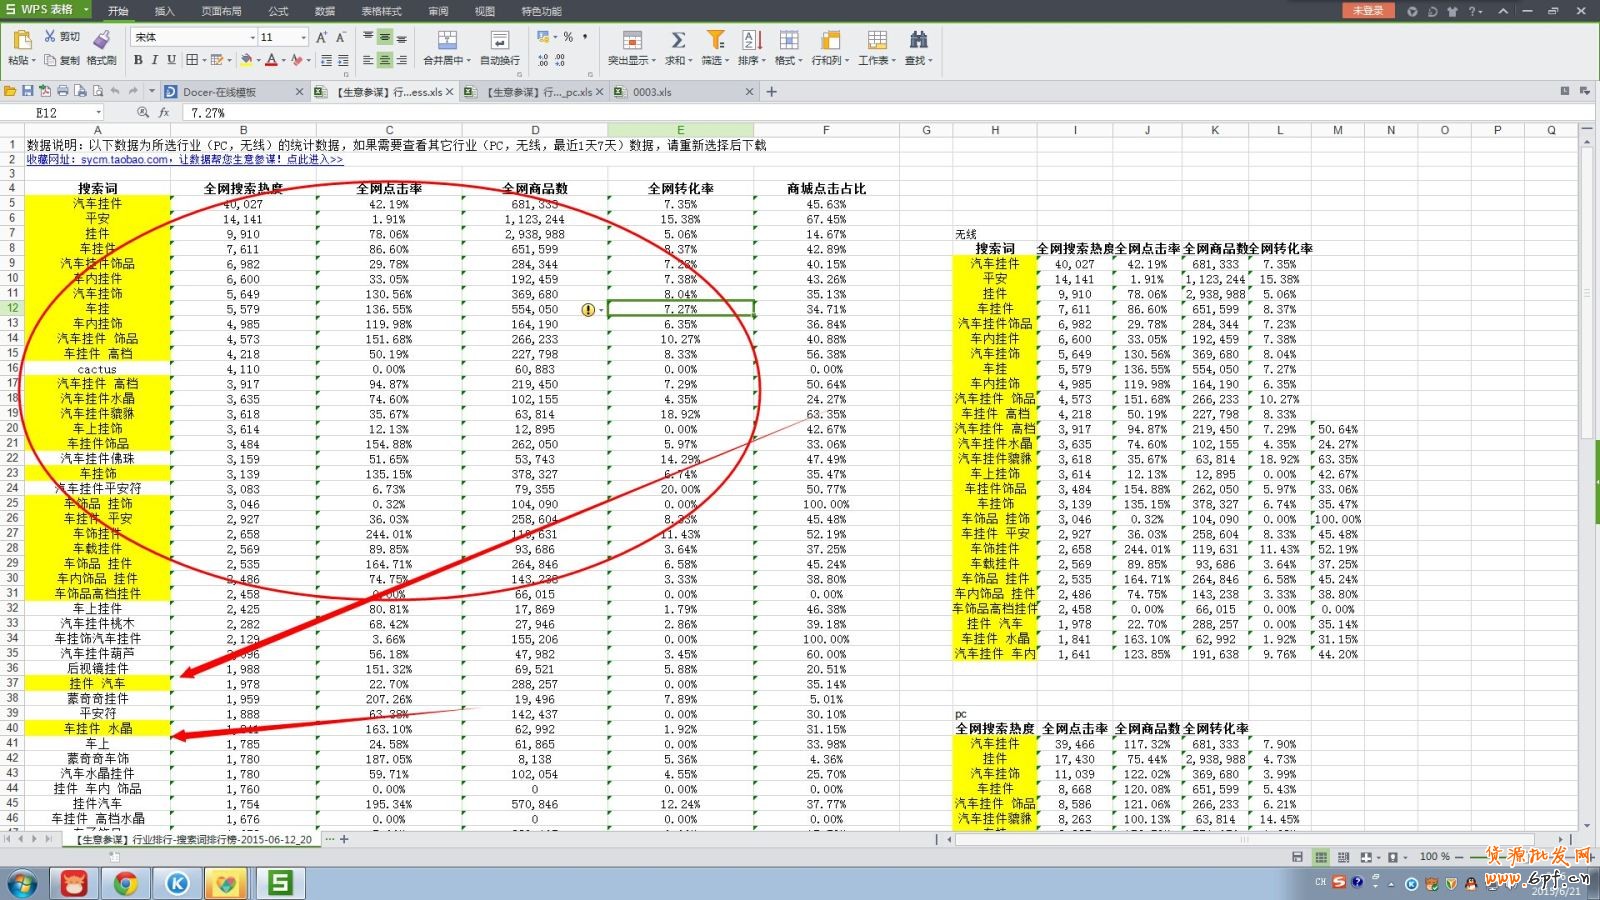This screenshot has height=900, width=1600.
Task: Click the percent style icon
Action: [x=568, y=37]
